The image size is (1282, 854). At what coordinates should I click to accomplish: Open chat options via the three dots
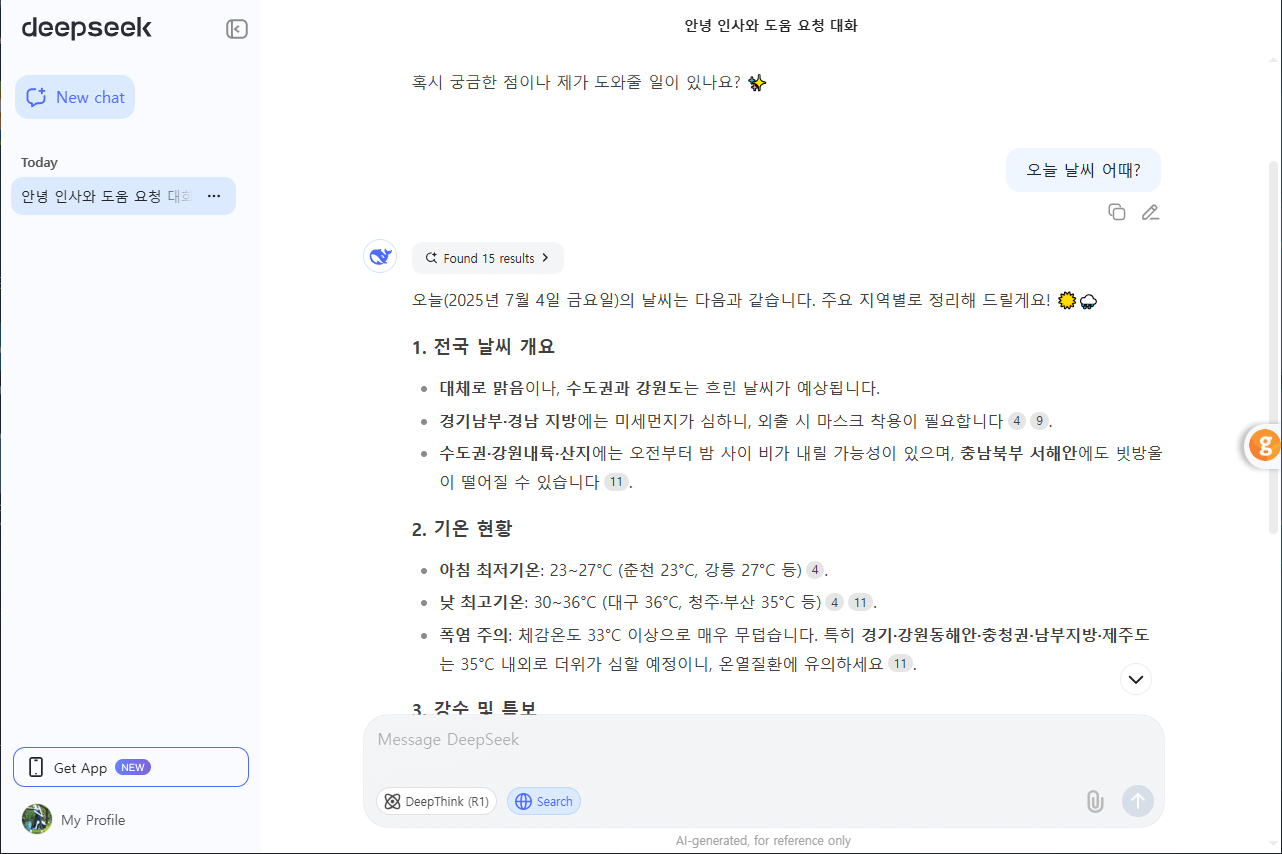click(213, 196)
